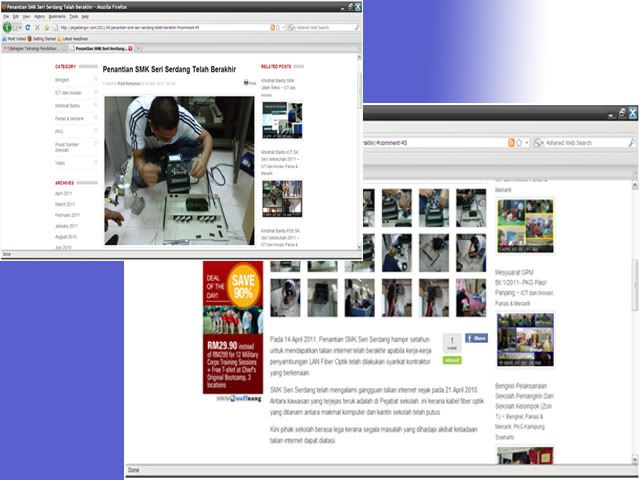Open the Video category link
640x480 pixels.
[x=60, y=163]
